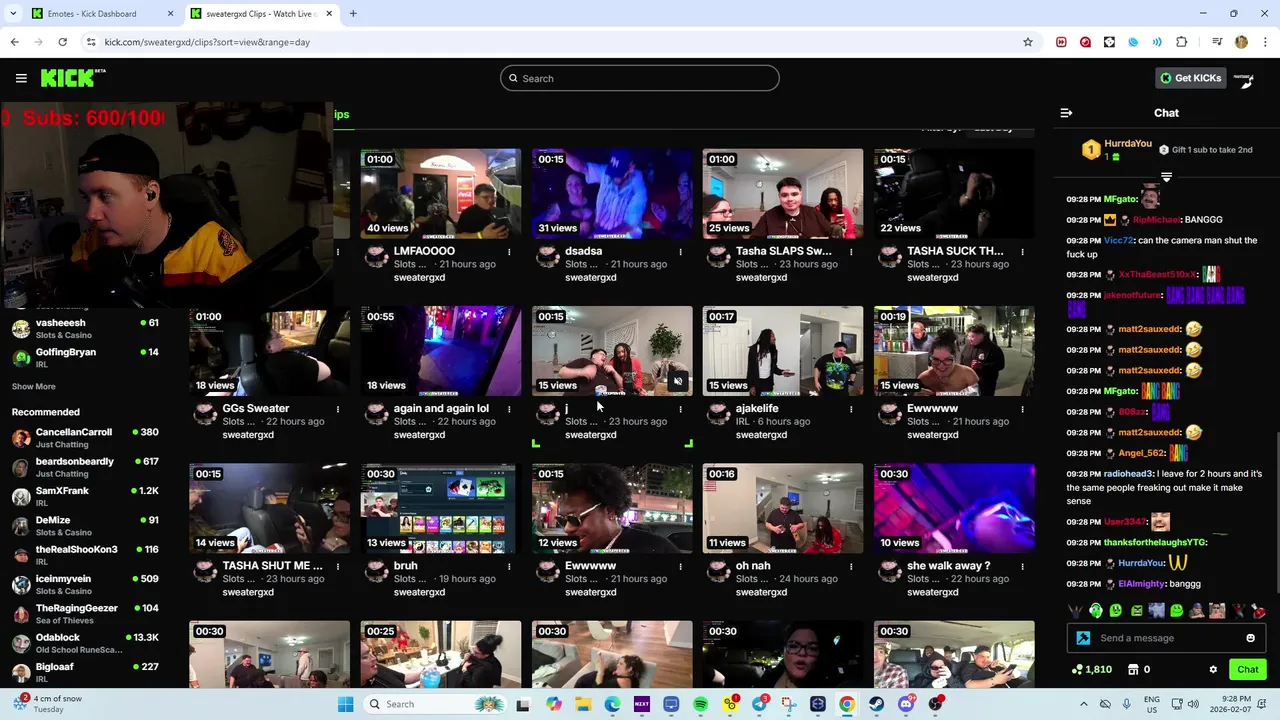The height and width of the screenshot is (720, 1280).
Task: Open the emote picker smiley in the chat box
Action: (x=1250, y=638)
